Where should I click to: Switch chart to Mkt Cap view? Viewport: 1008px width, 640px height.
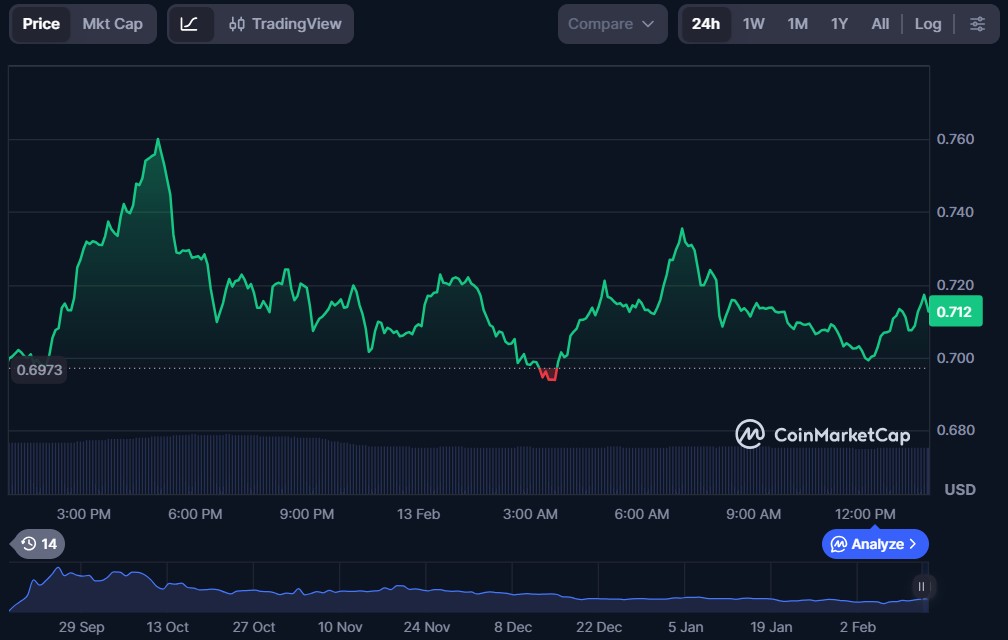pos(112,24)
